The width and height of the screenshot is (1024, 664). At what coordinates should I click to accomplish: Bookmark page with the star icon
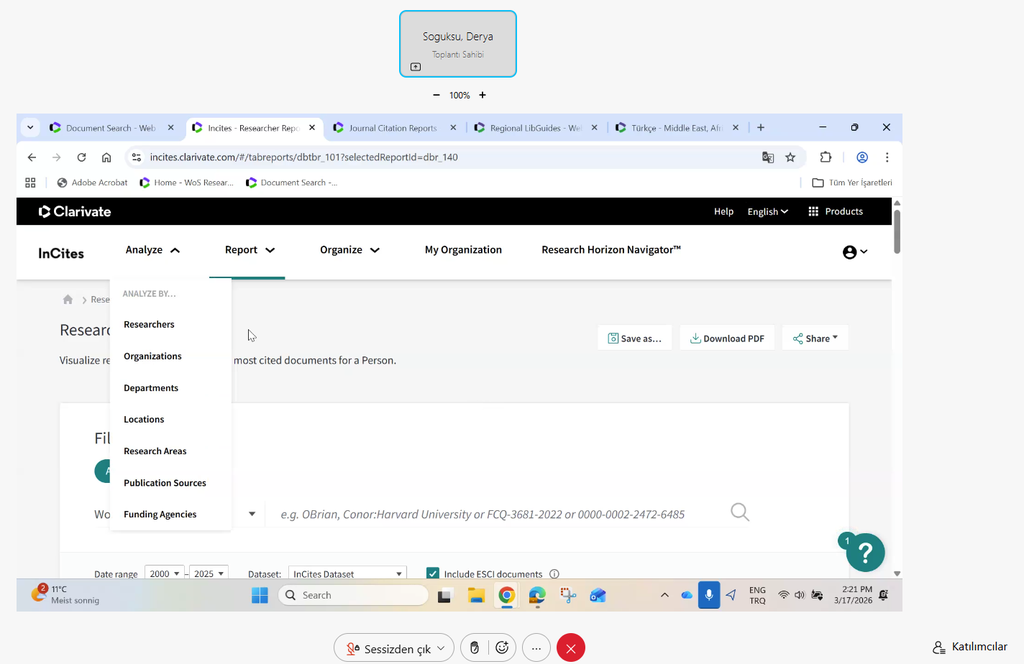[x=790, y=157]
